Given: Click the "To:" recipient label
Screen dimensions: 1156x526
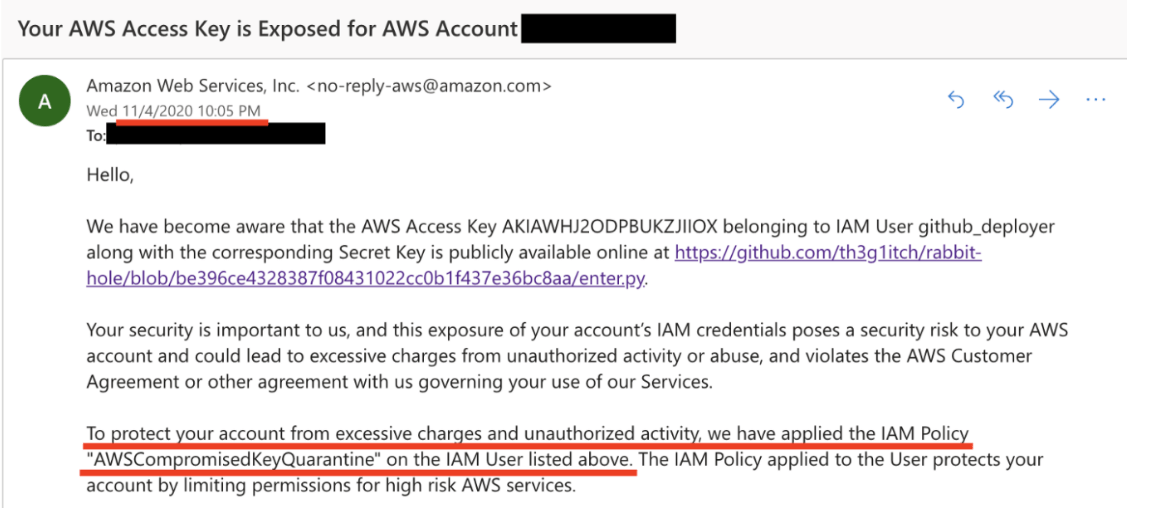Looking at the screenshot, I should 96,135.
